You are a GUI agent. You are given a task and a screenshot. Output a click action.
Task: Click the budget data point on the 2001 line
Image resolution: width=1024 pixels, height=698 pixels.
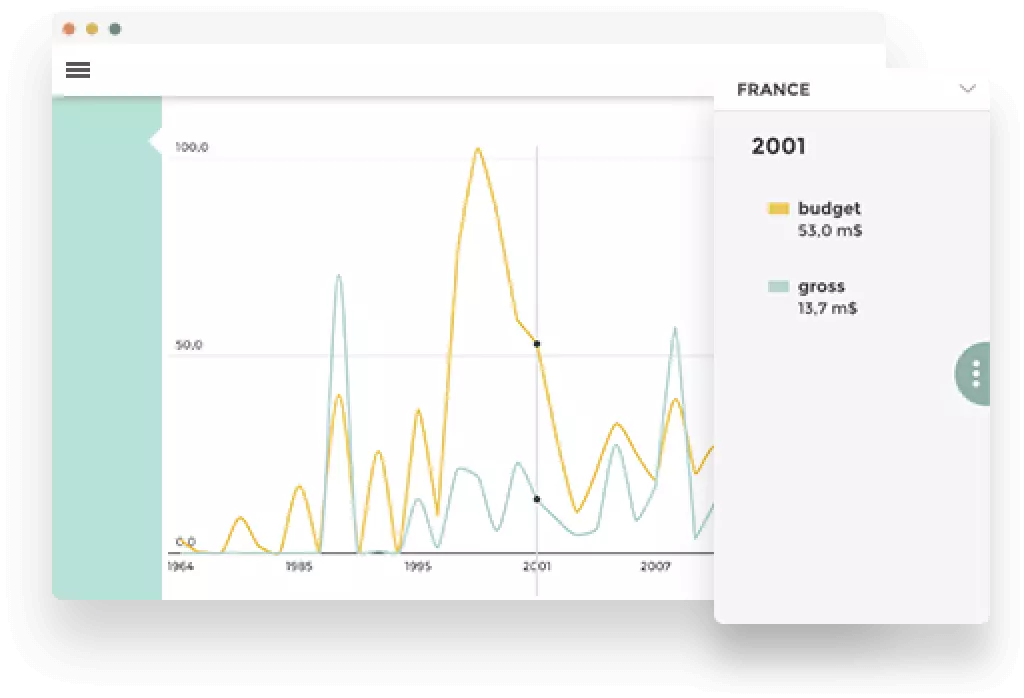pos(537,344)
